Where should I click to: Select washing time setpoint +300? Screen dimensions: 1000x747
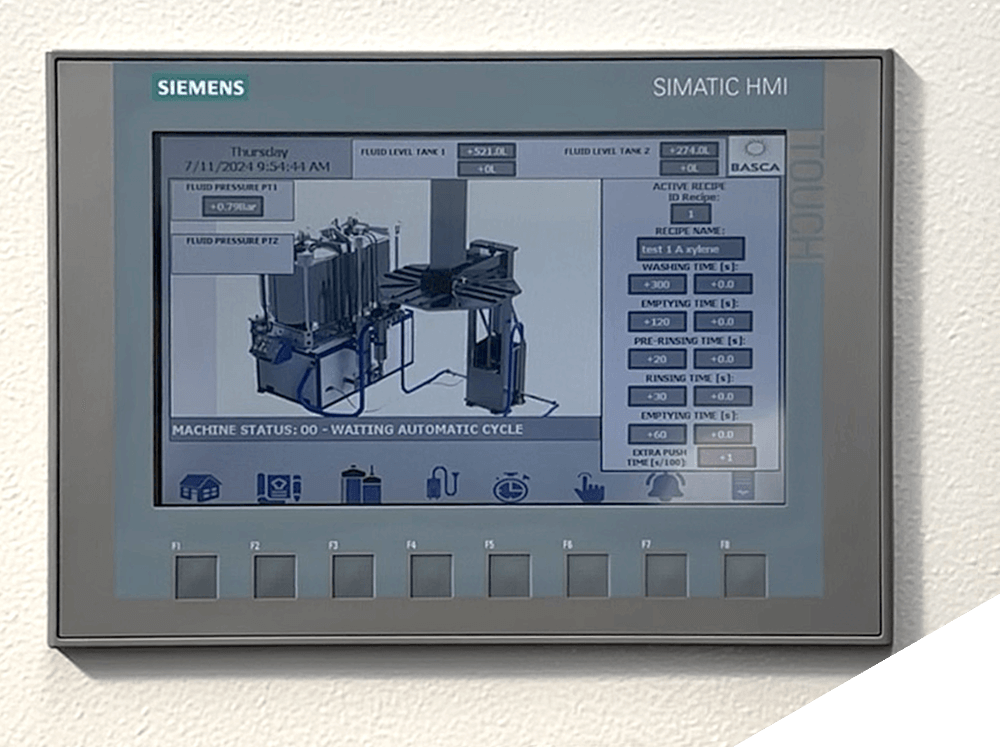pyautogui.click(x=657, y=285)
